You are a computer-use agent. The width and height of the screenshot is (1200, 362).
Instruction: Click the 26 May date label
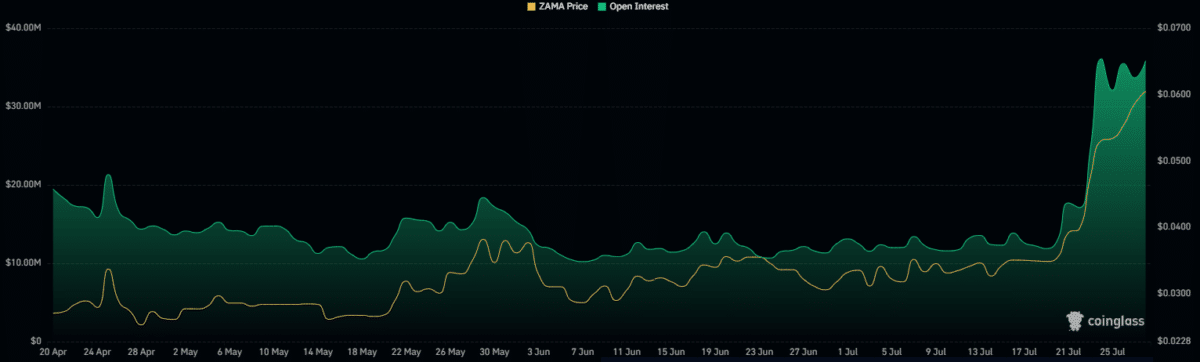coord(449,352)
